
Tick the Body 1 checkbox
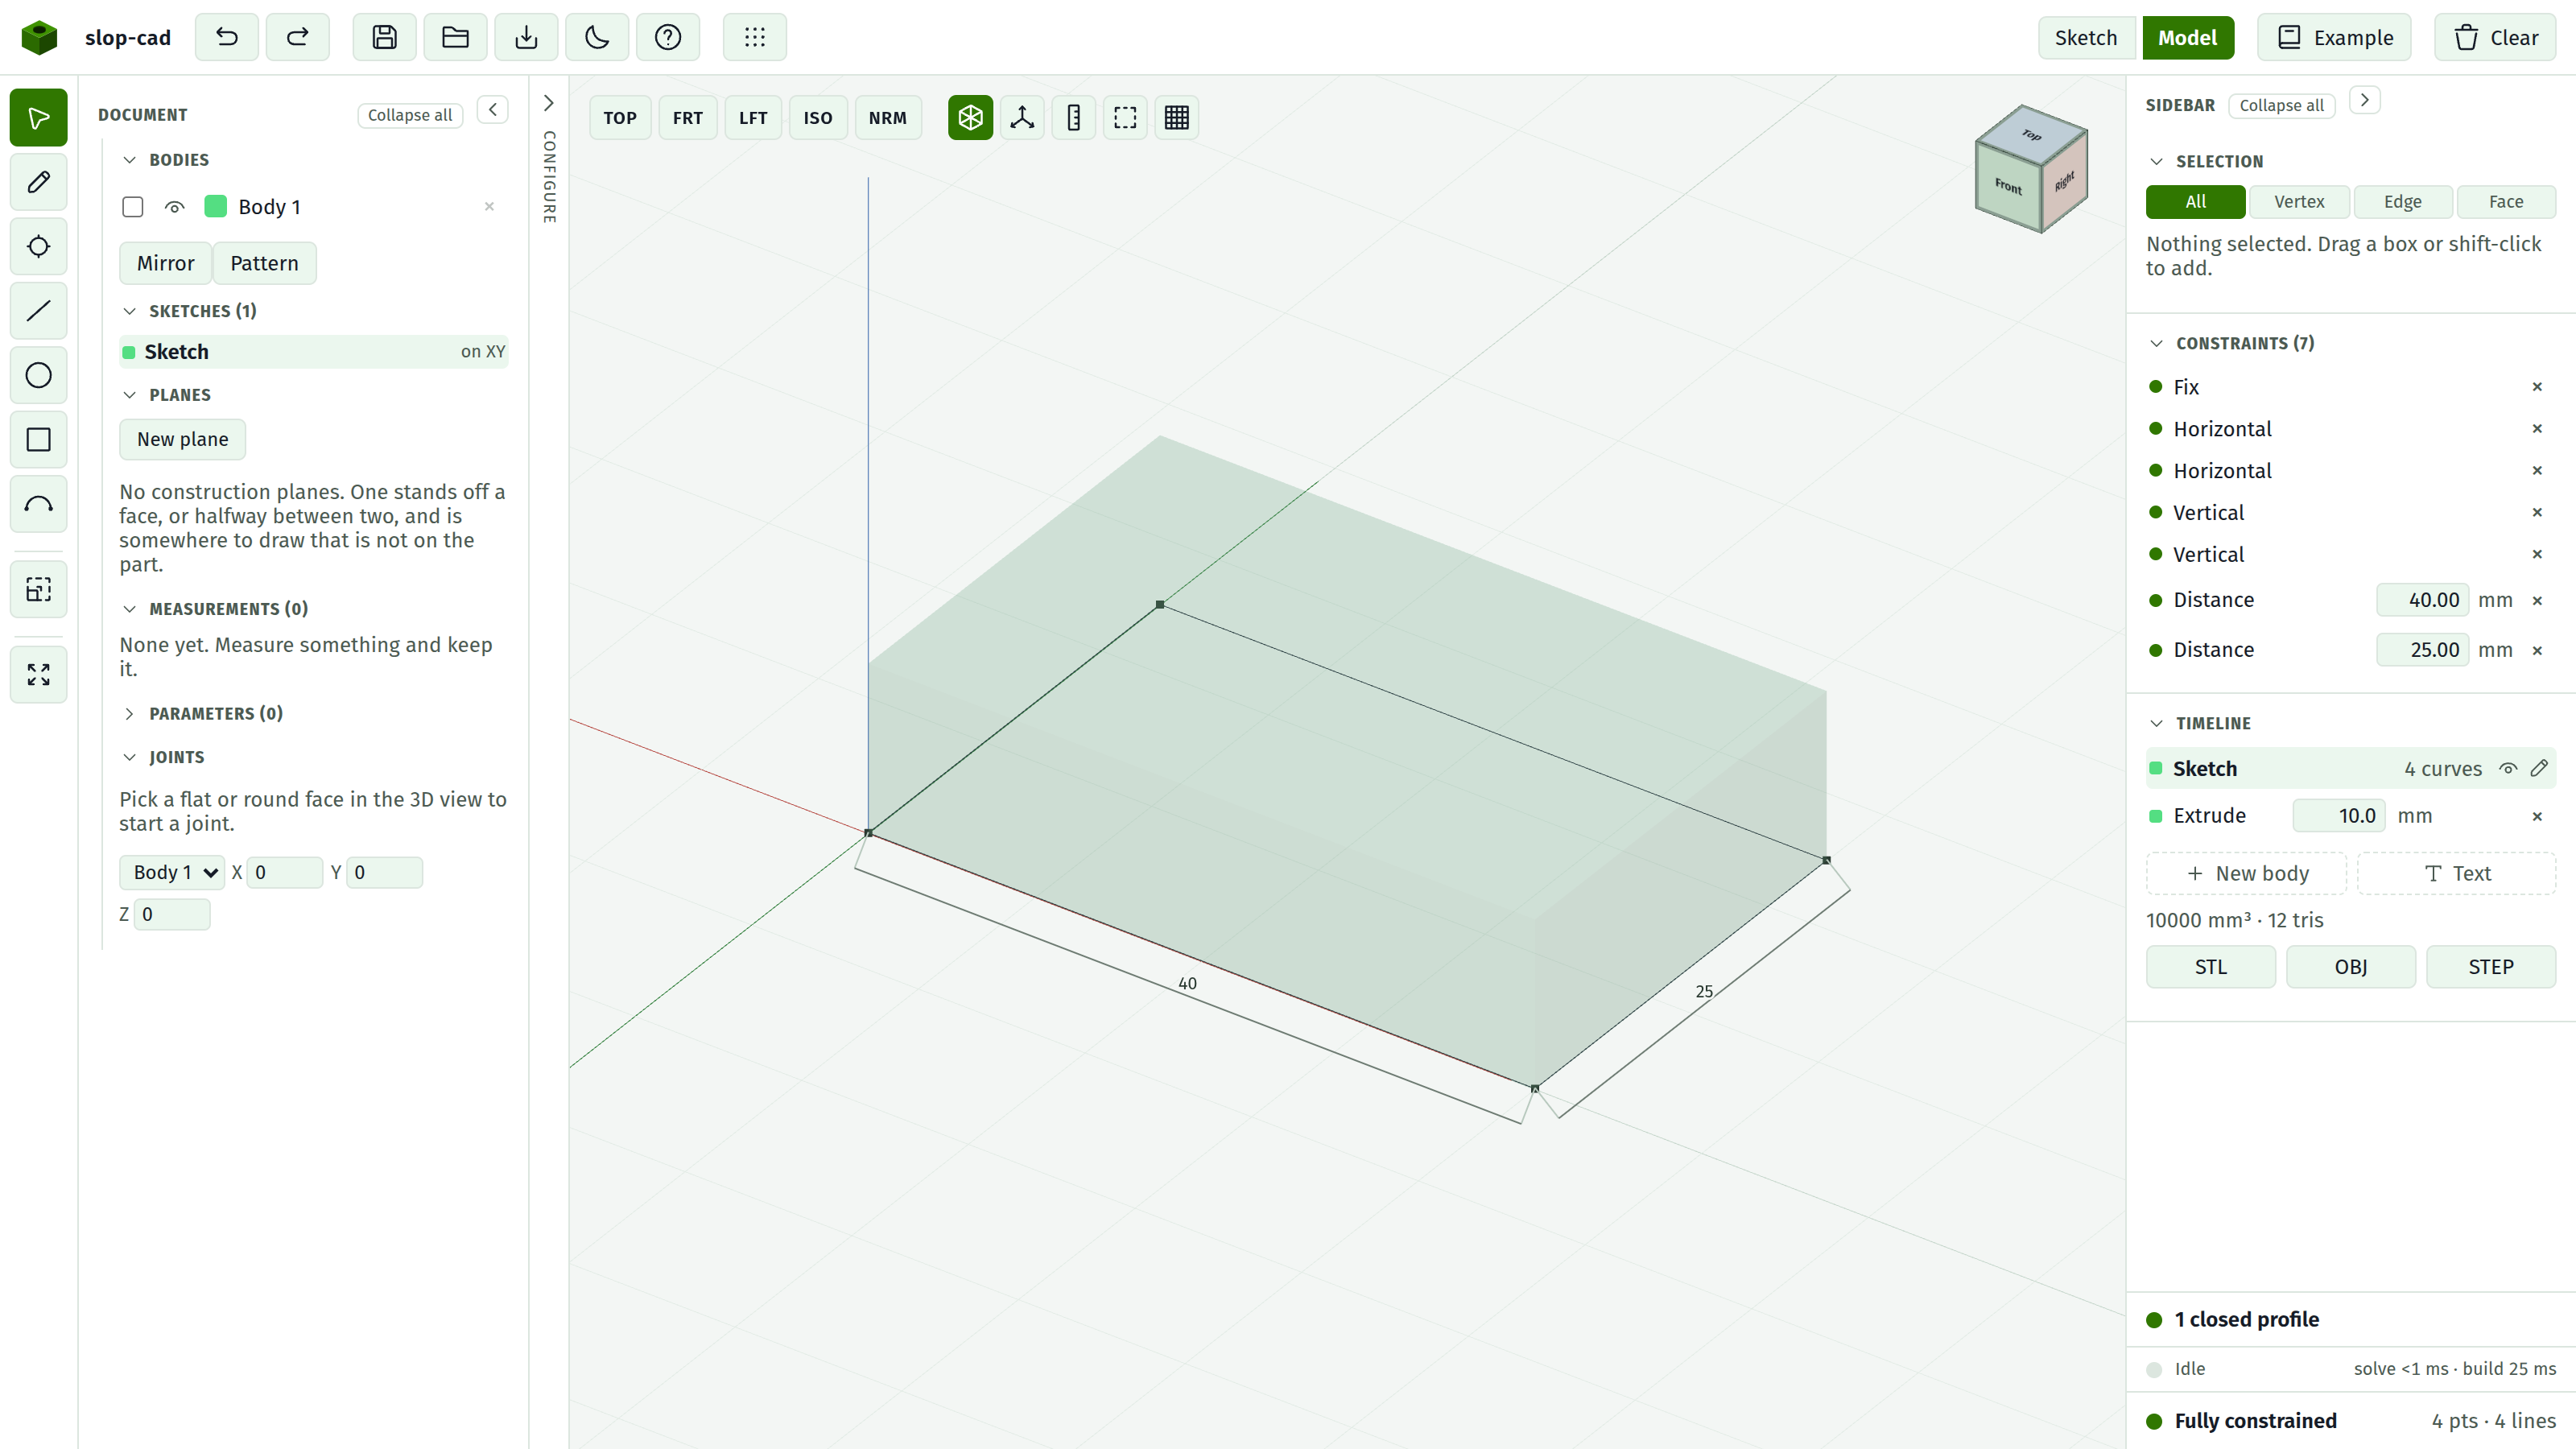click(132, 207)
